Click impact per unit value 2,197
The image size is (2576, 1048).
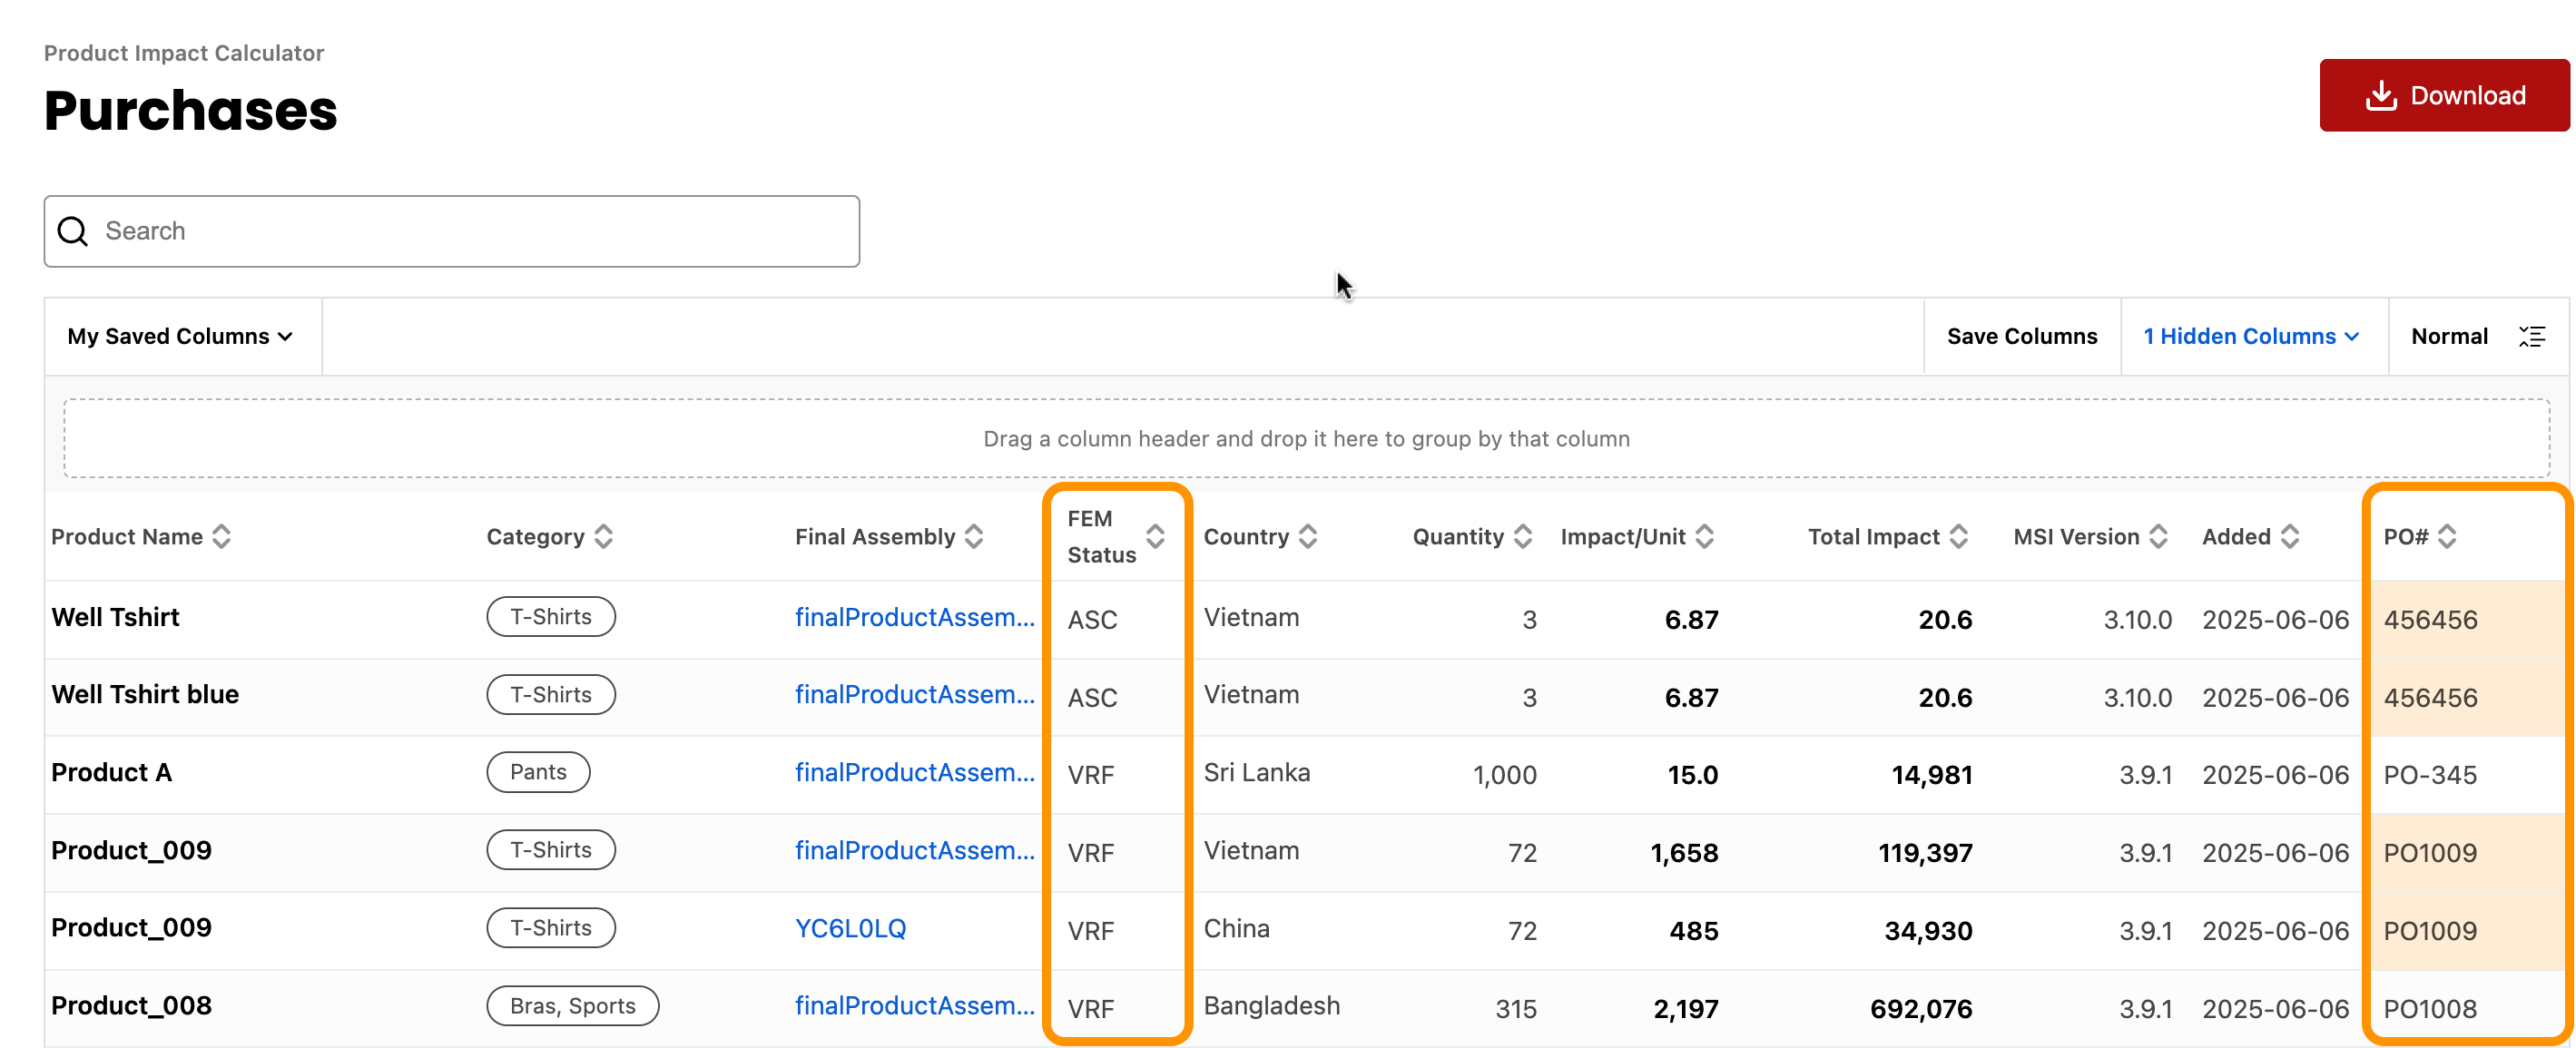click(x=1686, y=1009)
